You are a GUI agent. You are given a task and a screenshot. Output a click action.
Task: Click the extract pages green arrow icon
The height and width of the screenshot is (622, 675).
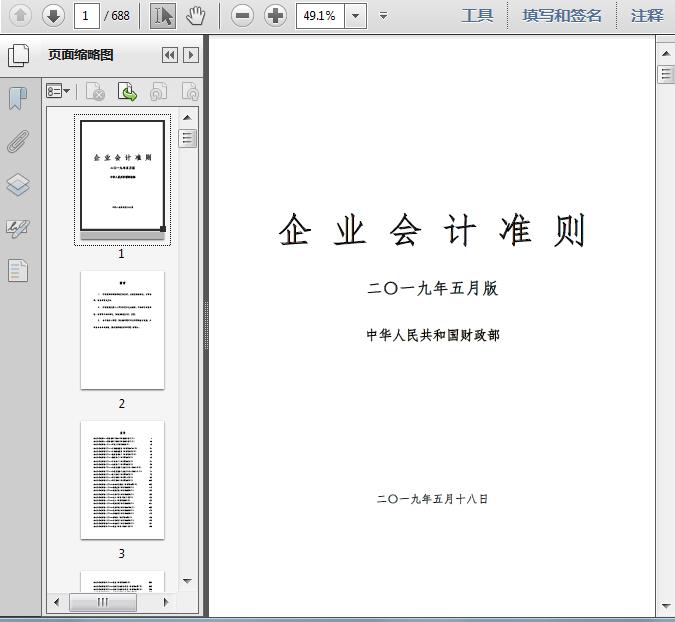click(127, 92)
